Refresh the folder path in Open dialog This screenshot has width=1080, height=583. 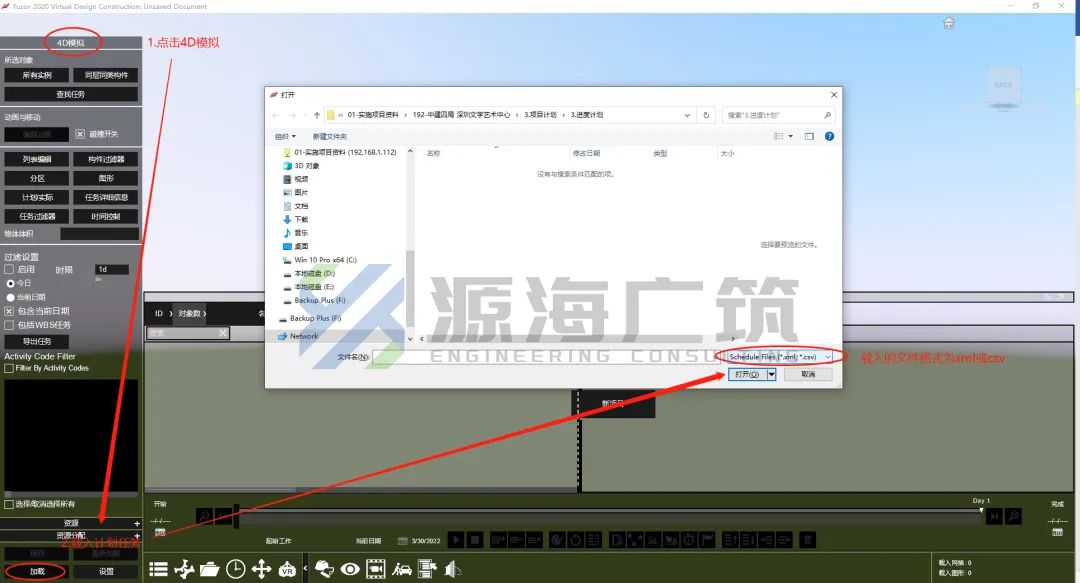(706, 115)
